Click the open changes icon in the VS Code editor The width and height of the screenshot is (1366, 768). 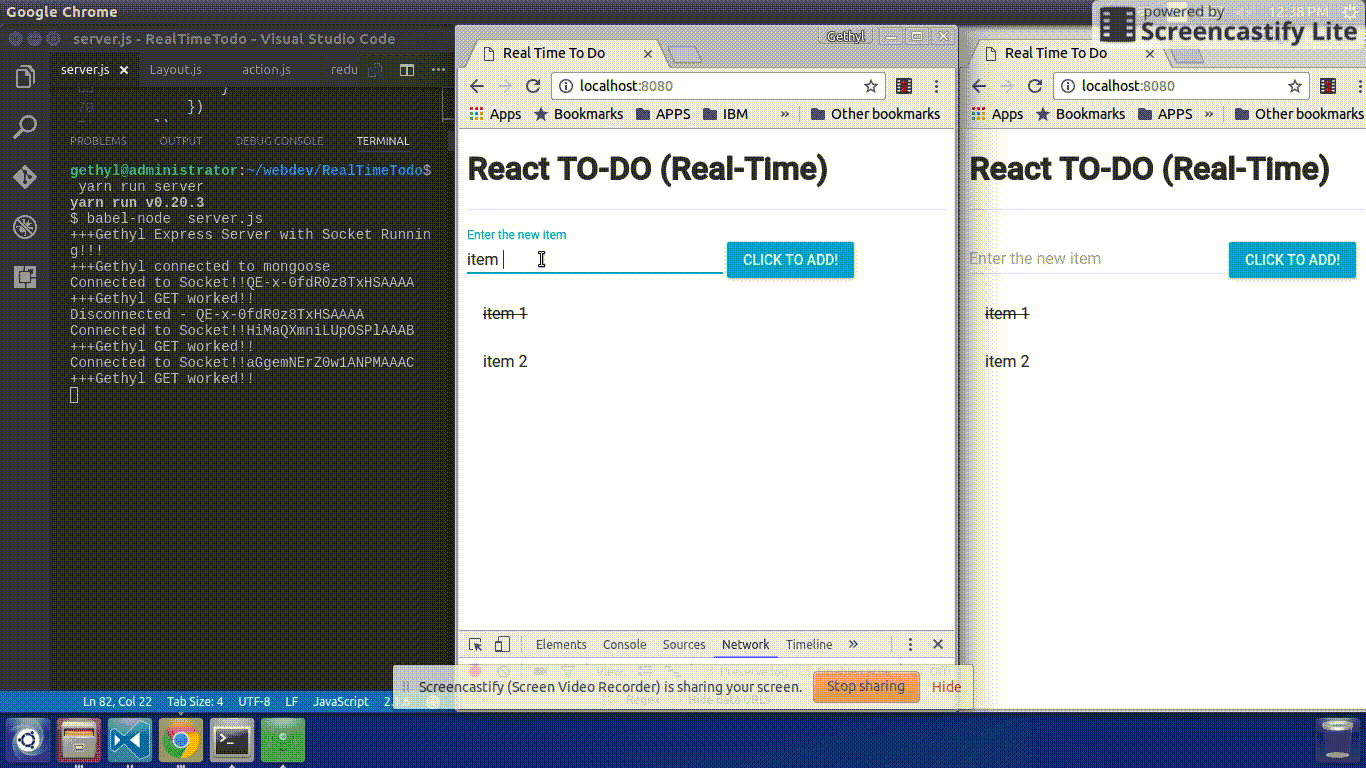point(375,70)
